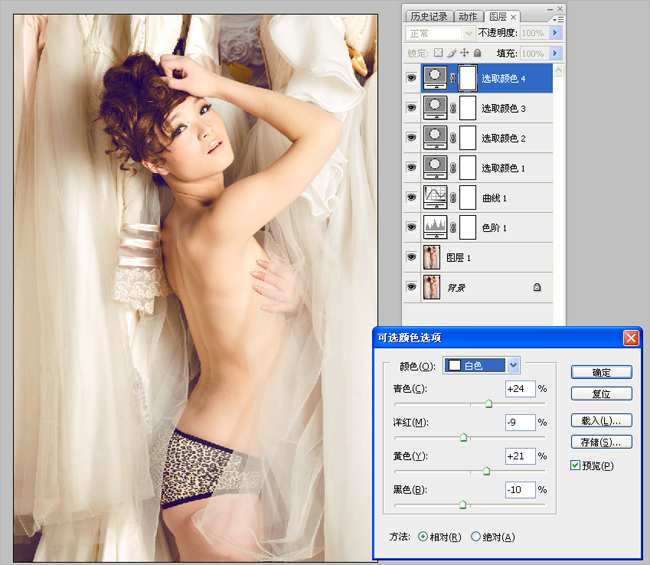Image resolution: width=650 pixels, height=565 pixels.
Task: Click the mask link icon on 选取颜色 1
Action: (453, 167)
